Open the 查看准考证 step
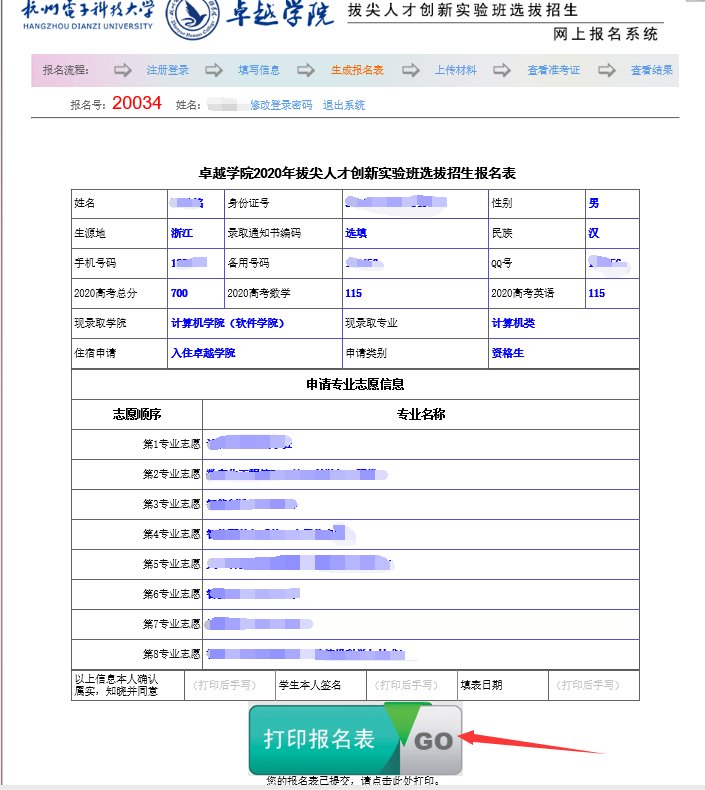The image size is (705, 790). tap(553, 70)
